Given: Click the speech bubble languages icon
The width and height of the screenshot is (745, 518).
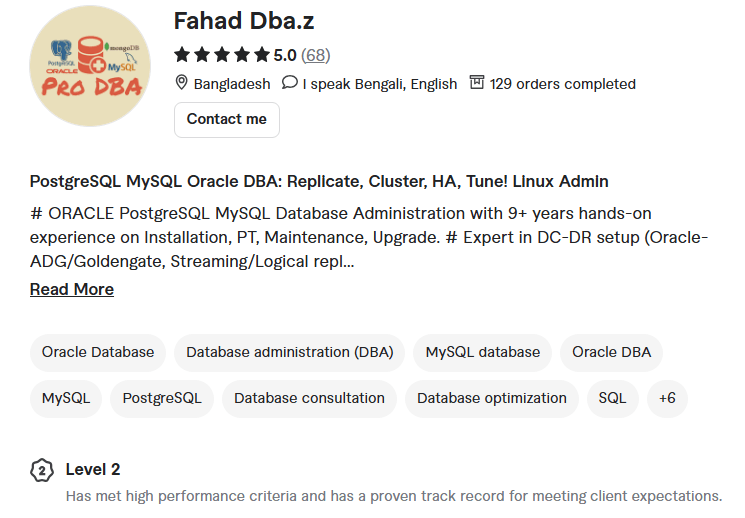Looking at the screenshot, I should [x=289, y=82].
